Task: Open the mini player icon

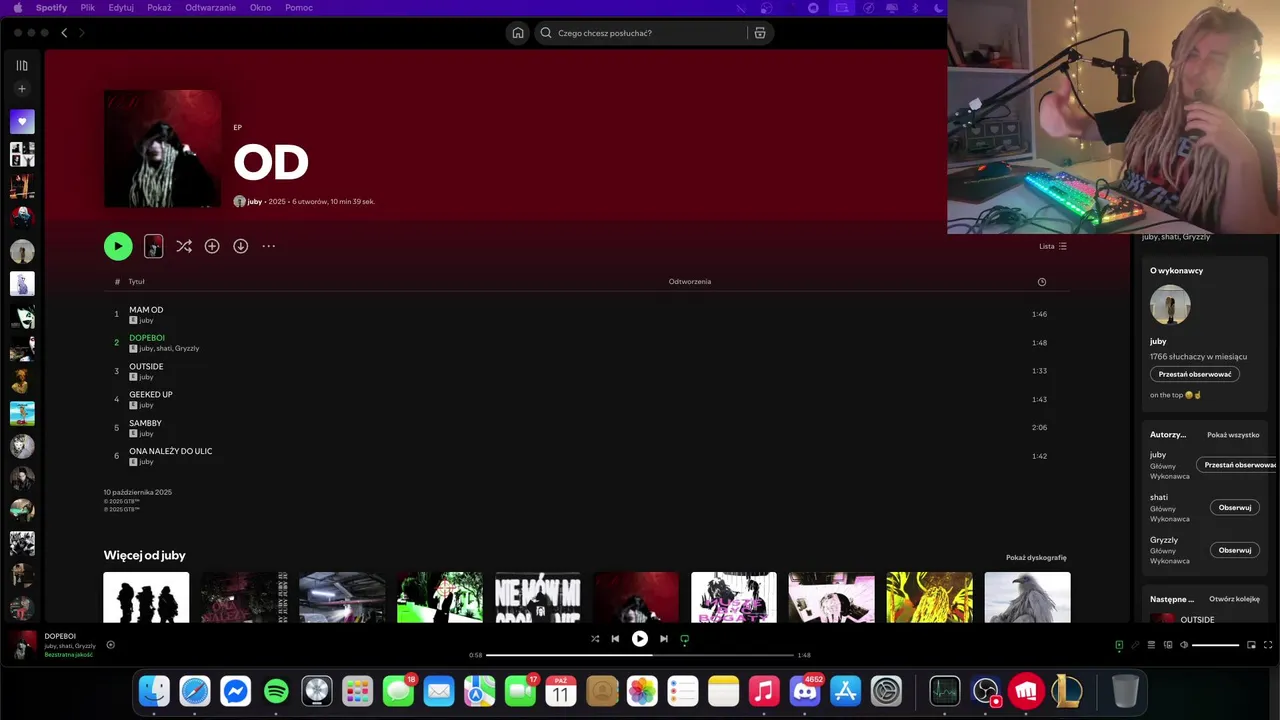Action: coord(1251,645)
